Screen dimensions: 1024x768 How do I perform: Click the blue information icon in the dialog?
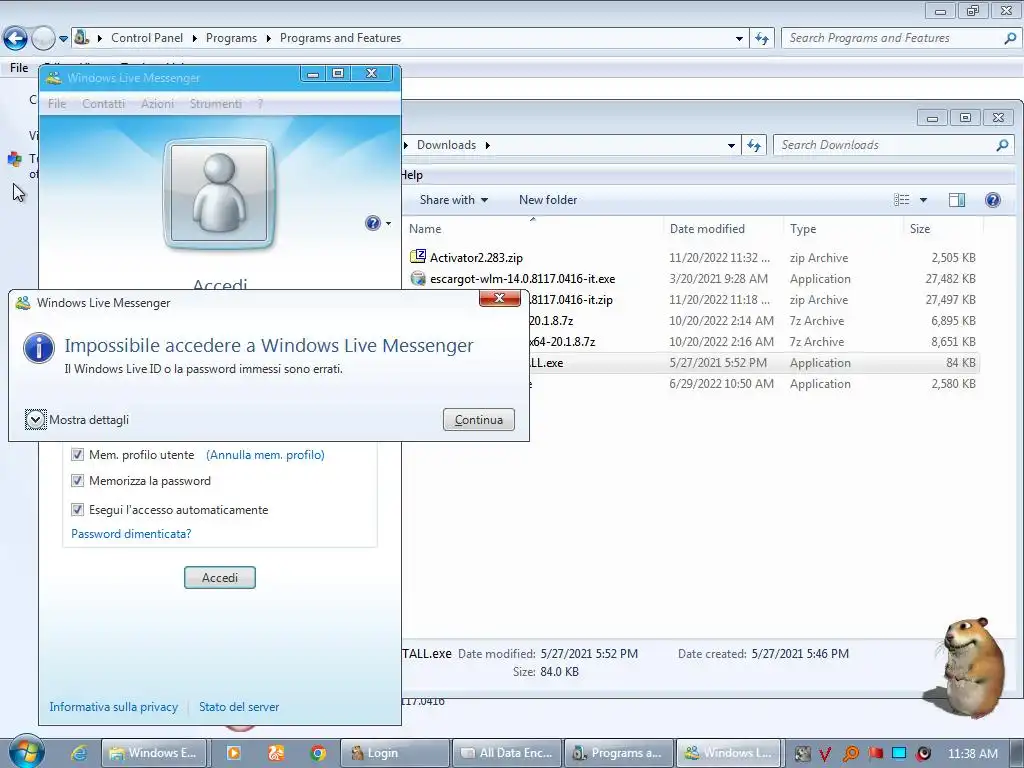[x=39, y=347]
